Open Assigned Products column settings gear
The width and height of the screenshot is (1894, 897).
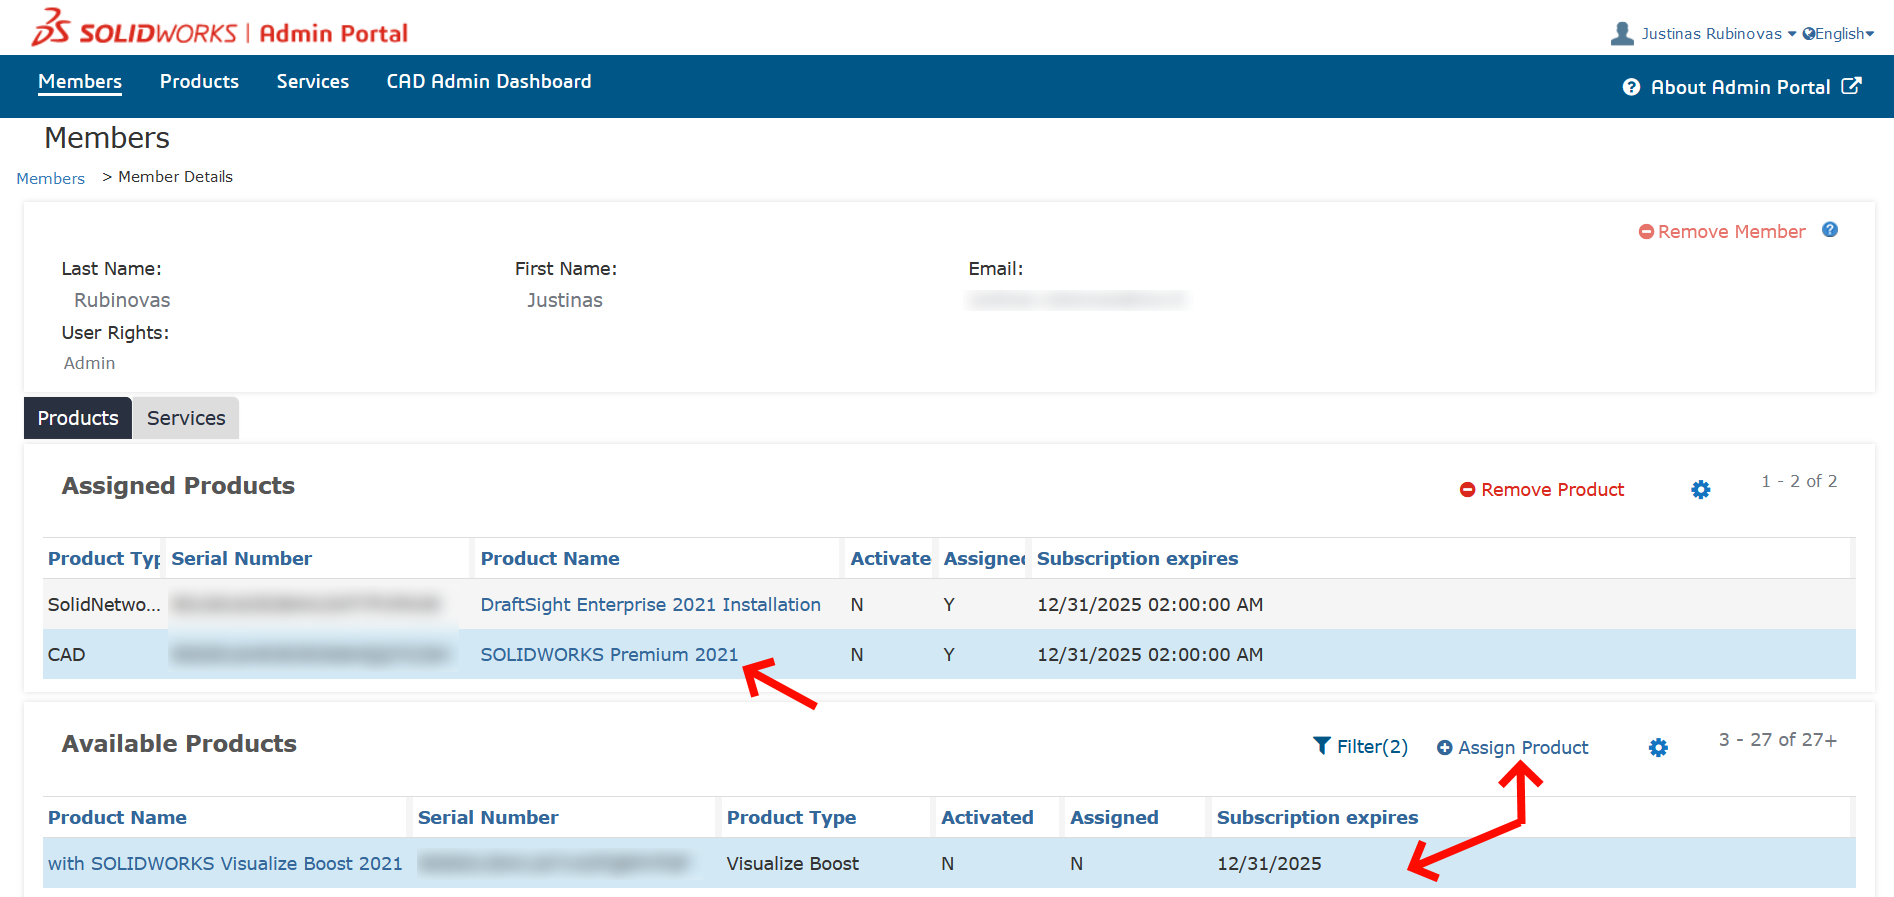click(x=1700, y=490)
